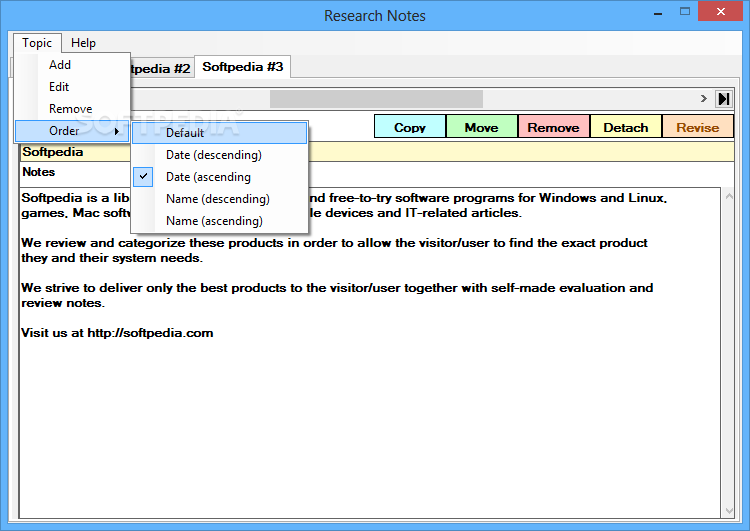
Task: Switch to the Softpedia #3 tab
Action: pyautogui.click(x=243, y=67)
